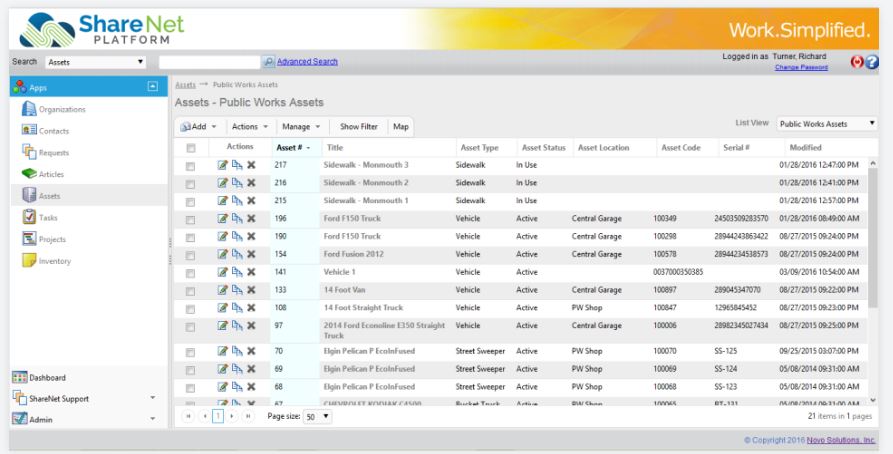Open the help question mark icon

(x=872, y=62)
